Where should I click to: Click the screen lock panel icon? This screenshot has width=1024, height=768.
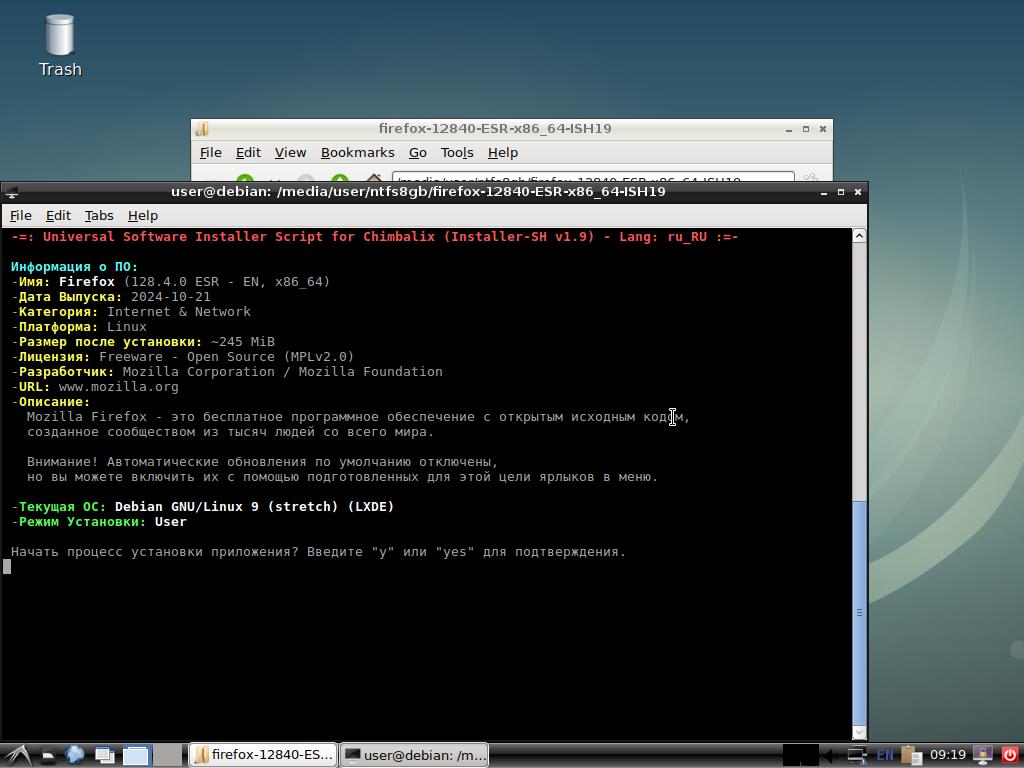[982, 755]
